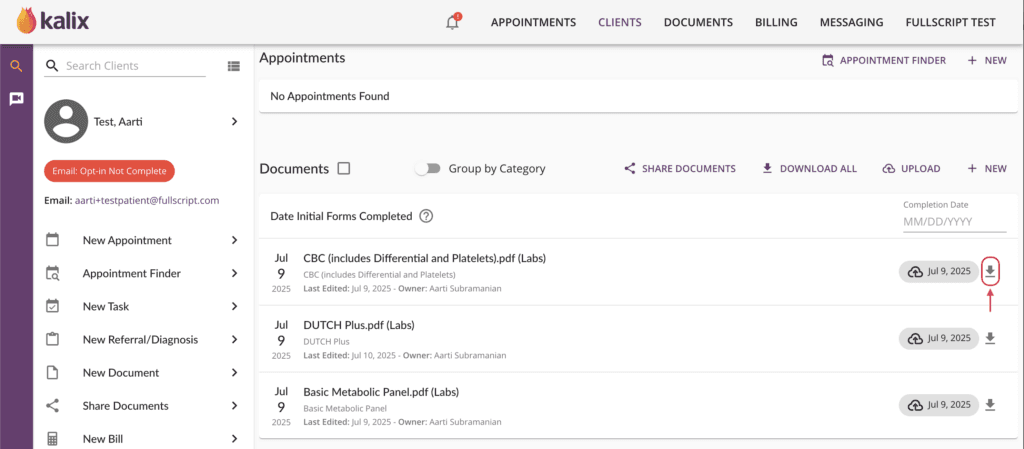This screenshot has height=449, width=1024.
Task: Focus the Completion Date input field
Action: (x=954, y=221)
